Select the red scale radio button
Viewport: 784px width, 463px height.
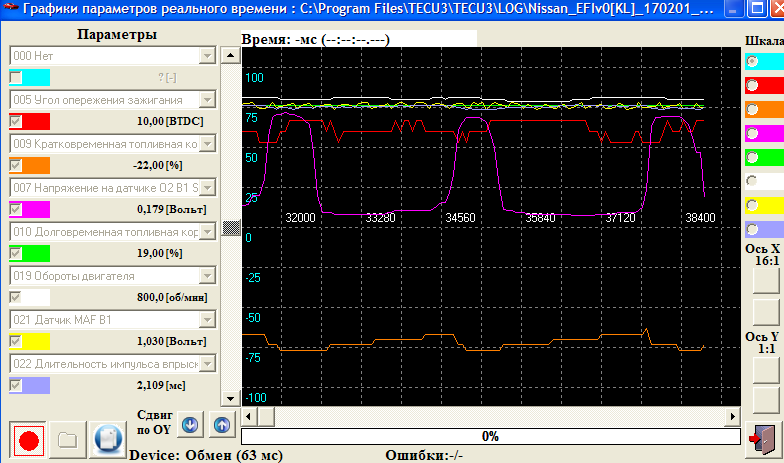752,85
